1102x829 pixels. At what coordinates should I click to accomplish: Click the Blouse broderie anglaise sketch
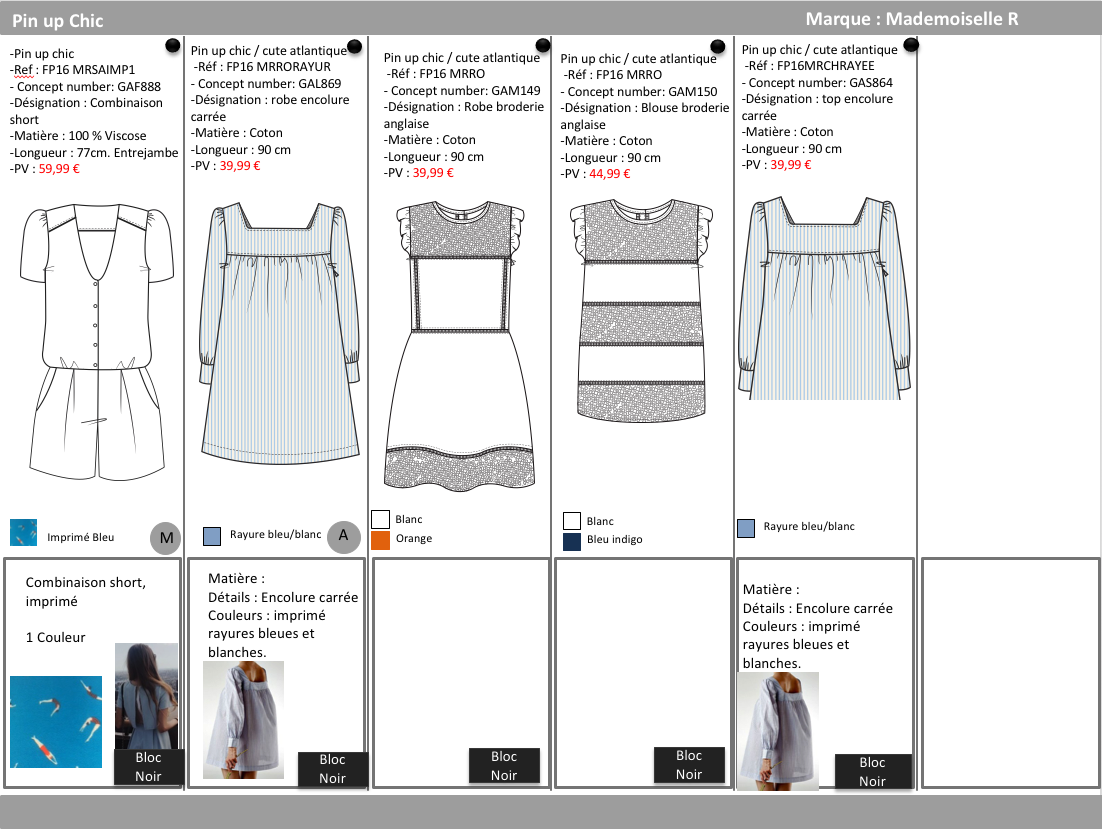pos(641,311)
